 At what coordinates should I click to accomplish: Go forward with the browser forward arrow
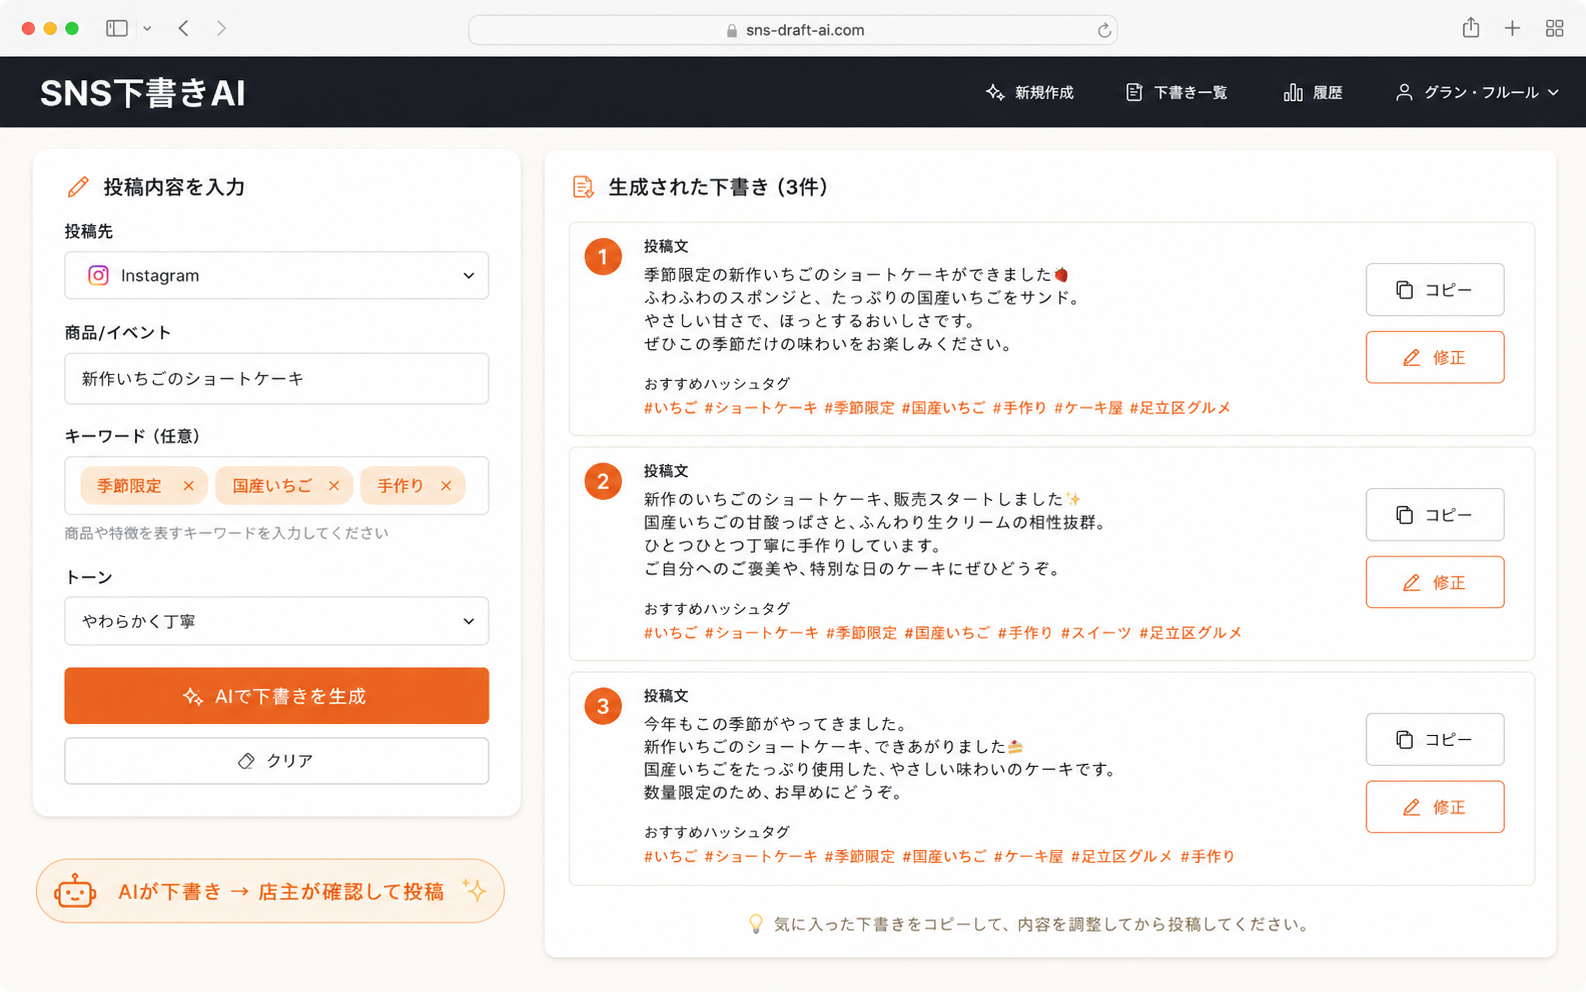pyautogui.click(x=221, y=29)
